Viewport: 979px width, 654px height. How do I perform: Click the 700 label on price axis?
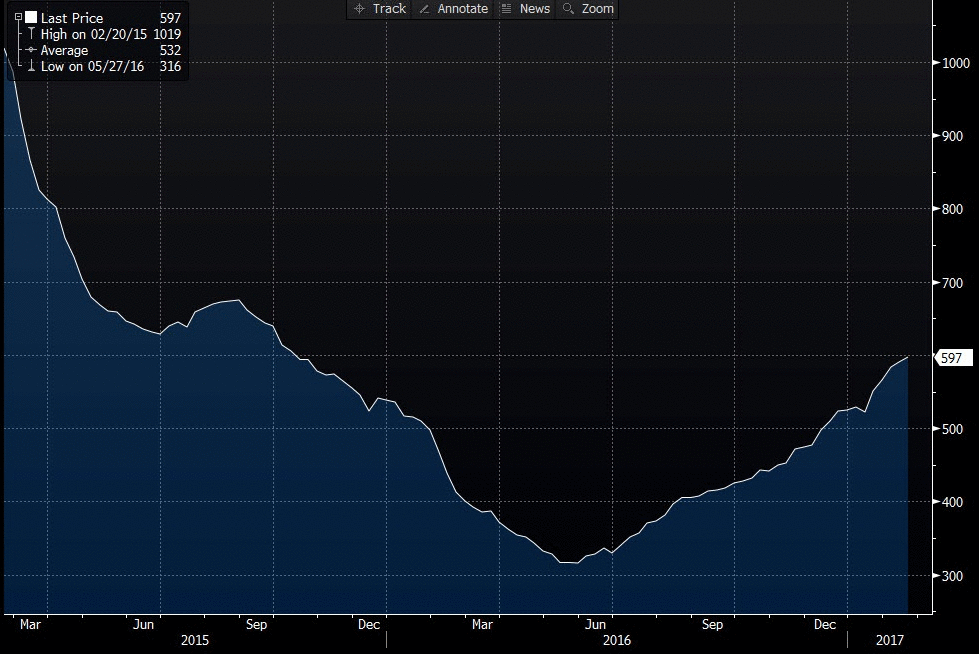951,283
